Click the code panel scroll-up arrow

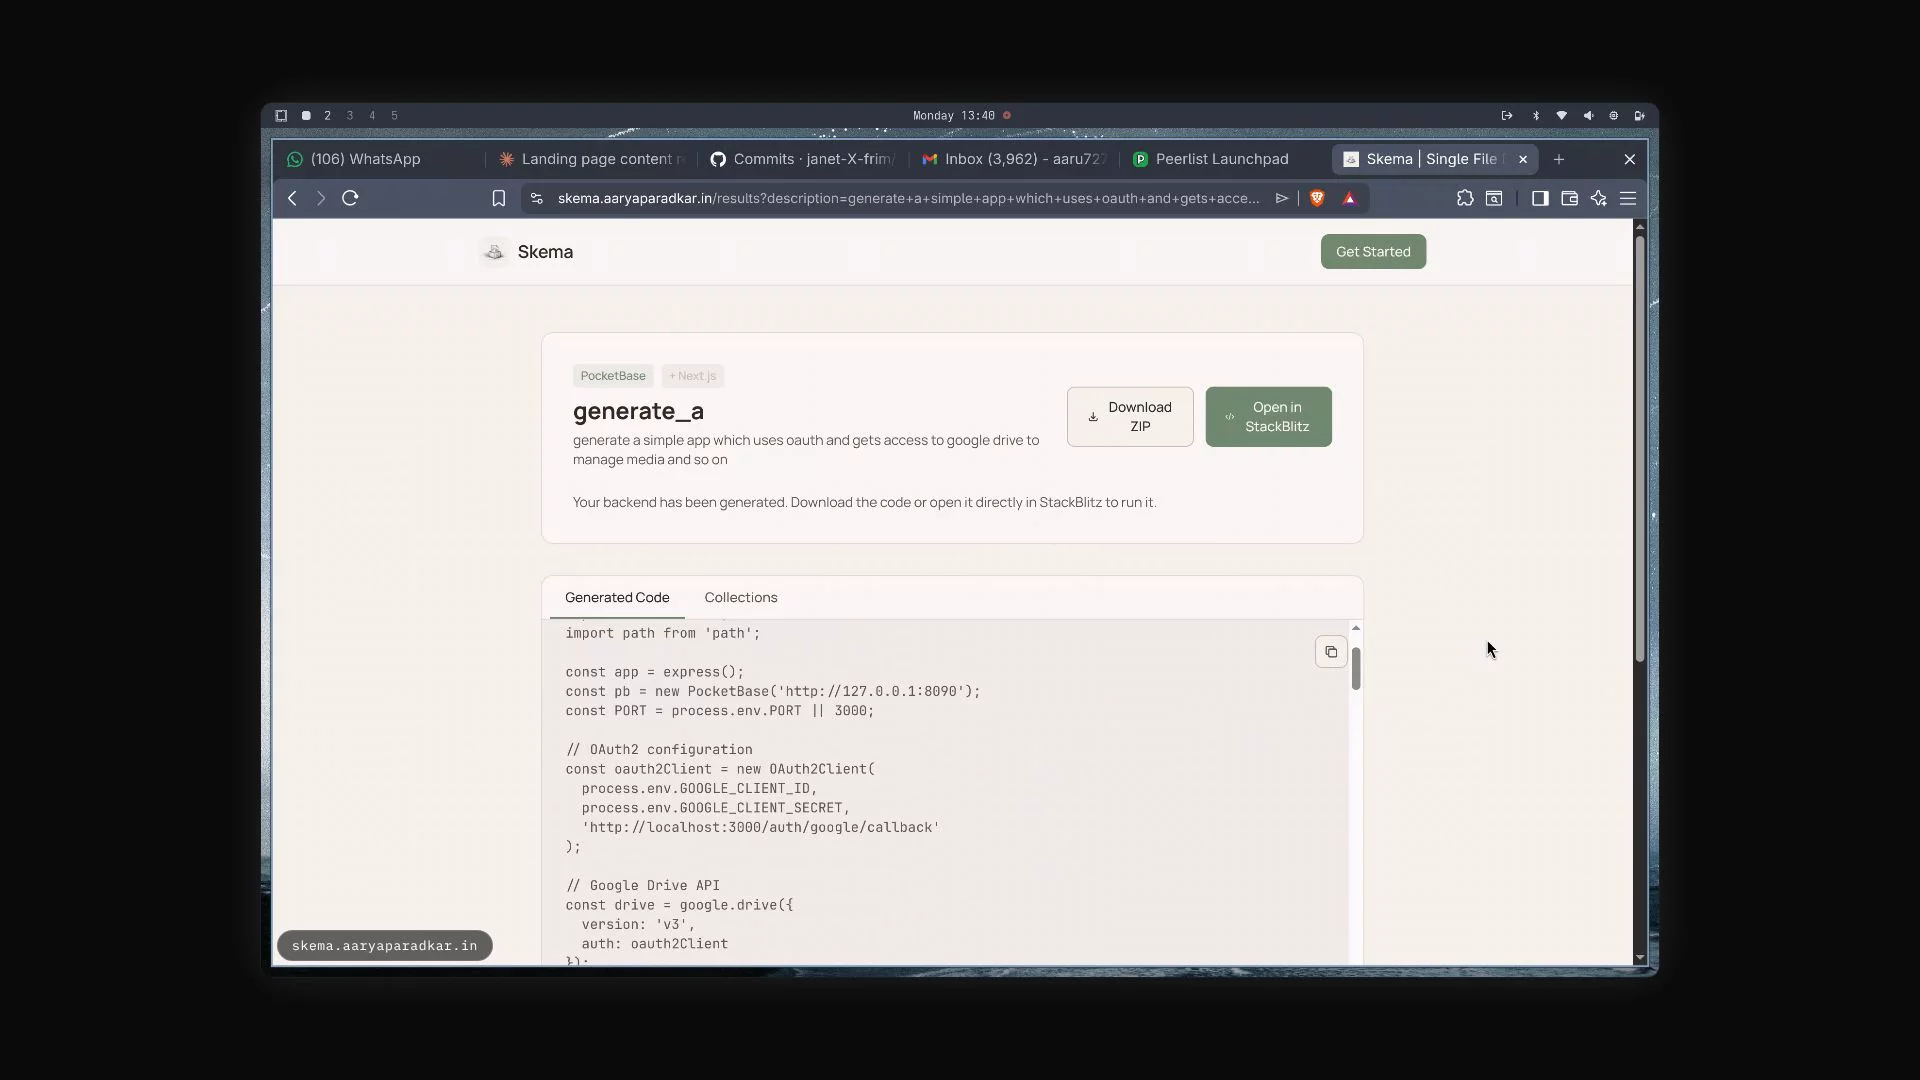pos(1356,628)
